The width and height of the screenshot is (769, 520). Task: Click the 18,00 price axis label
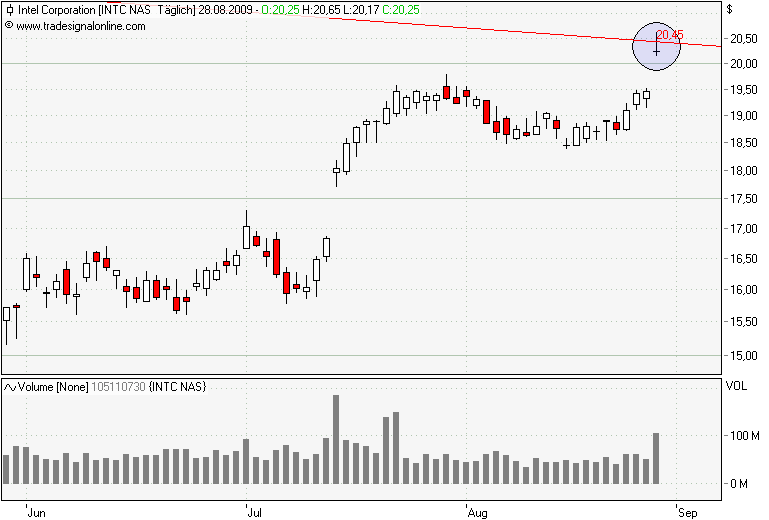743,171
